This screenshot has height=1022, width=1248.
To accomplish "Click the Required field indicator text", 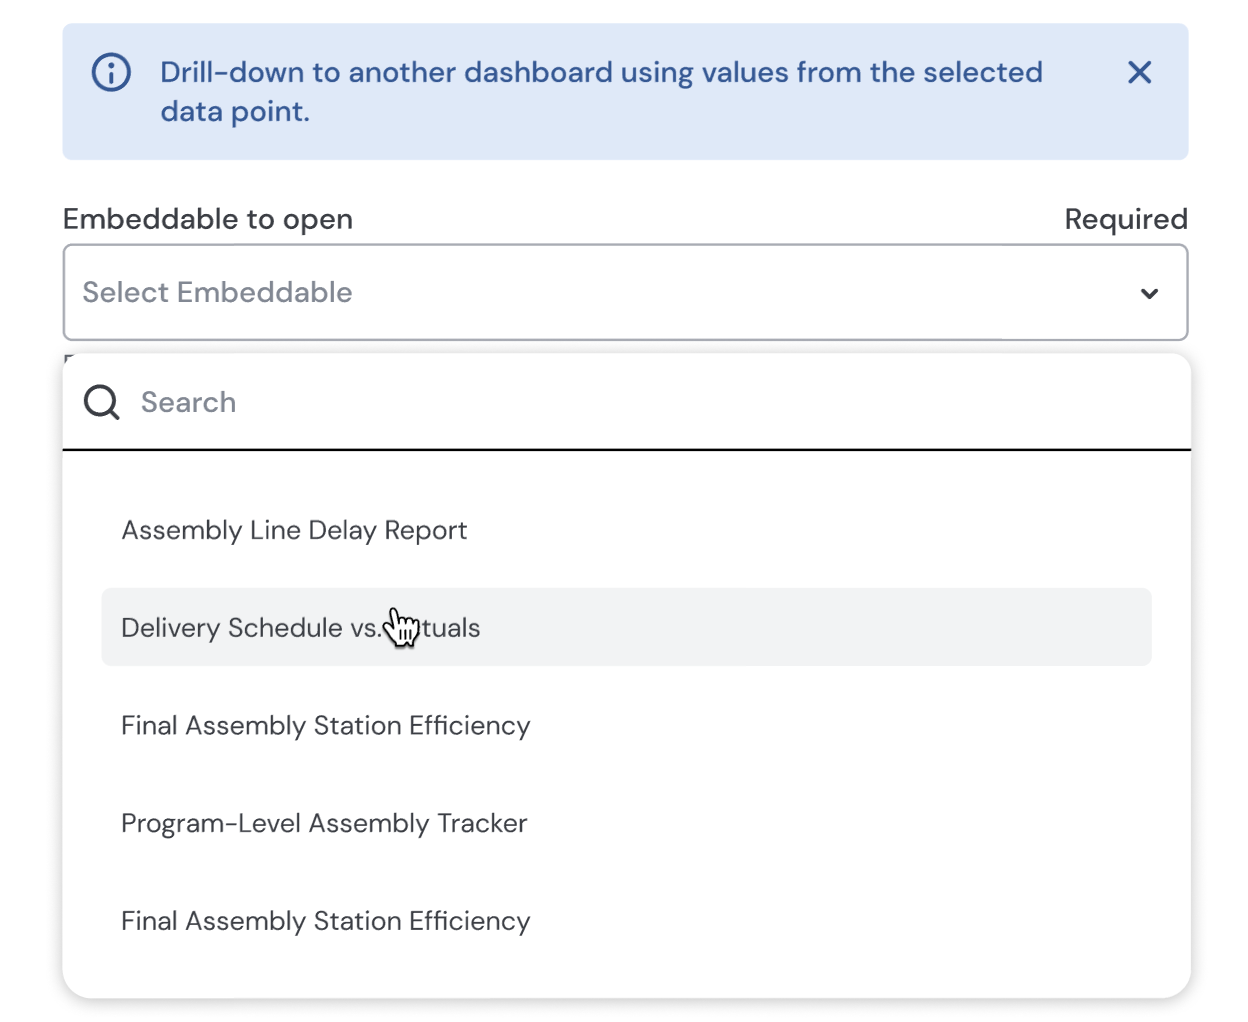I will tap(1125, 219).
